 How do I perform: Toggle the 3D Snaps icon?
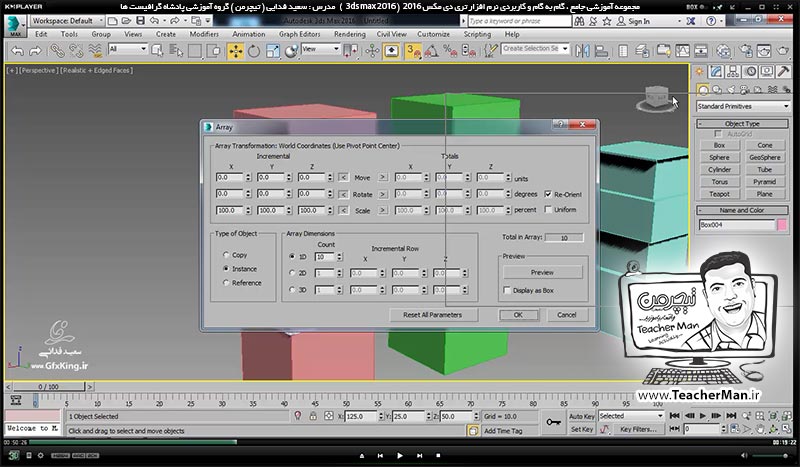[x=413, y=51]
